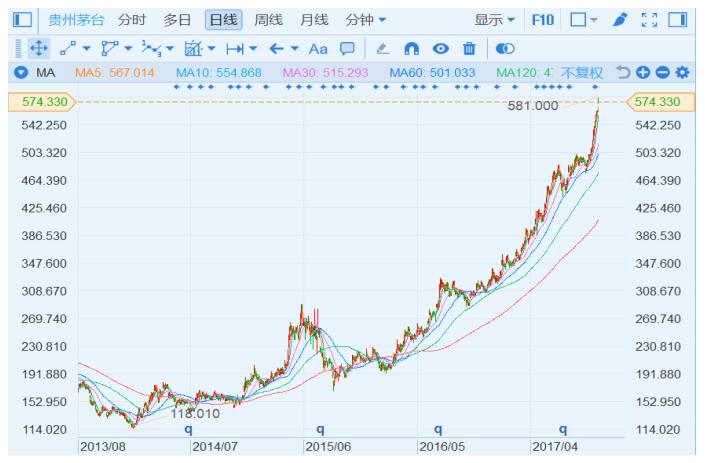
Task: Switch to the 月线 monthly tab
Action: tap(314, 20)
